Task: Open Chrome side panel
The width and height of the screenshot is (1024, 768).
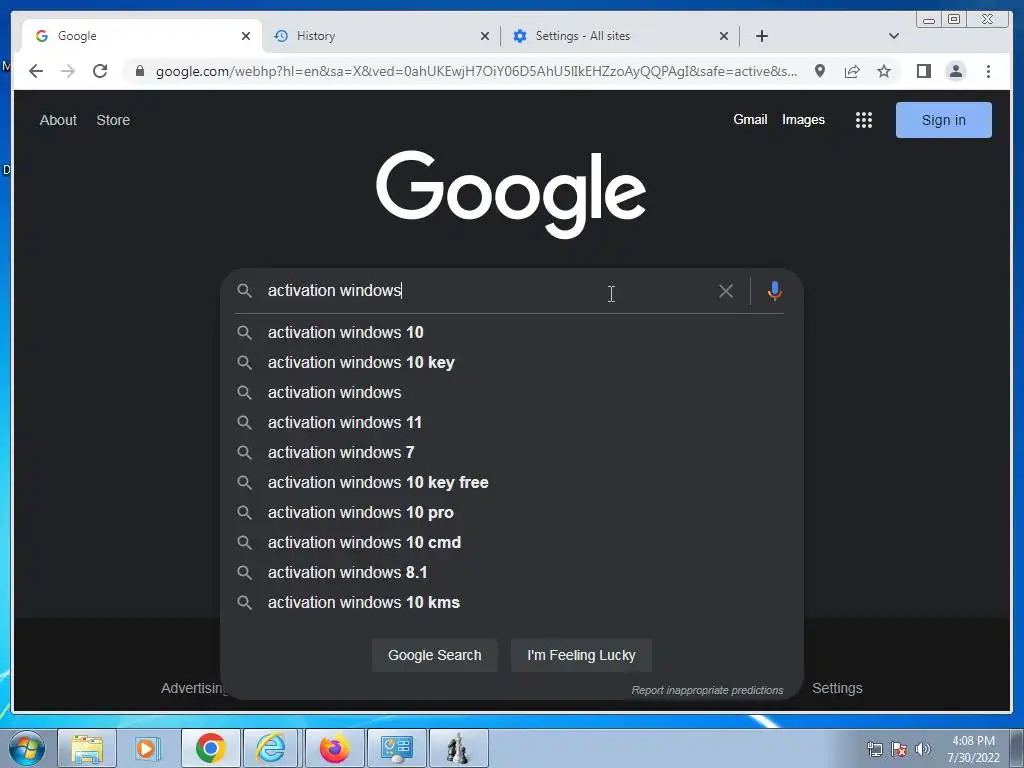Action: pos(923,71)
